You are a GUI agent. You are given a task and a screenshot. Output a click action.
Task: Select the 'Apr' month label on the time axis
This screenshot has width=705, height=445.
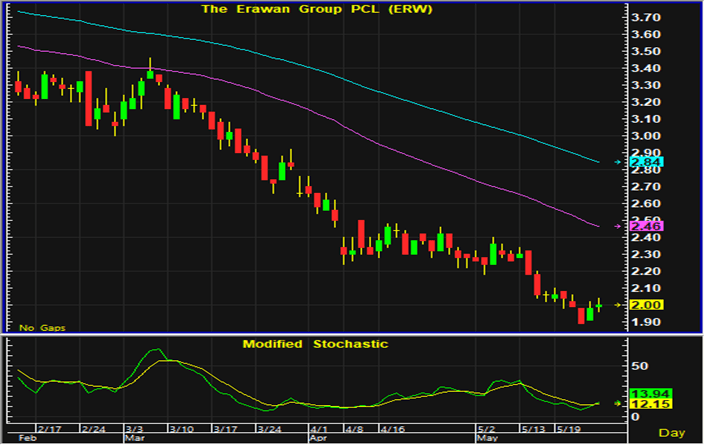pyautogui.click(x=318, y=438)
